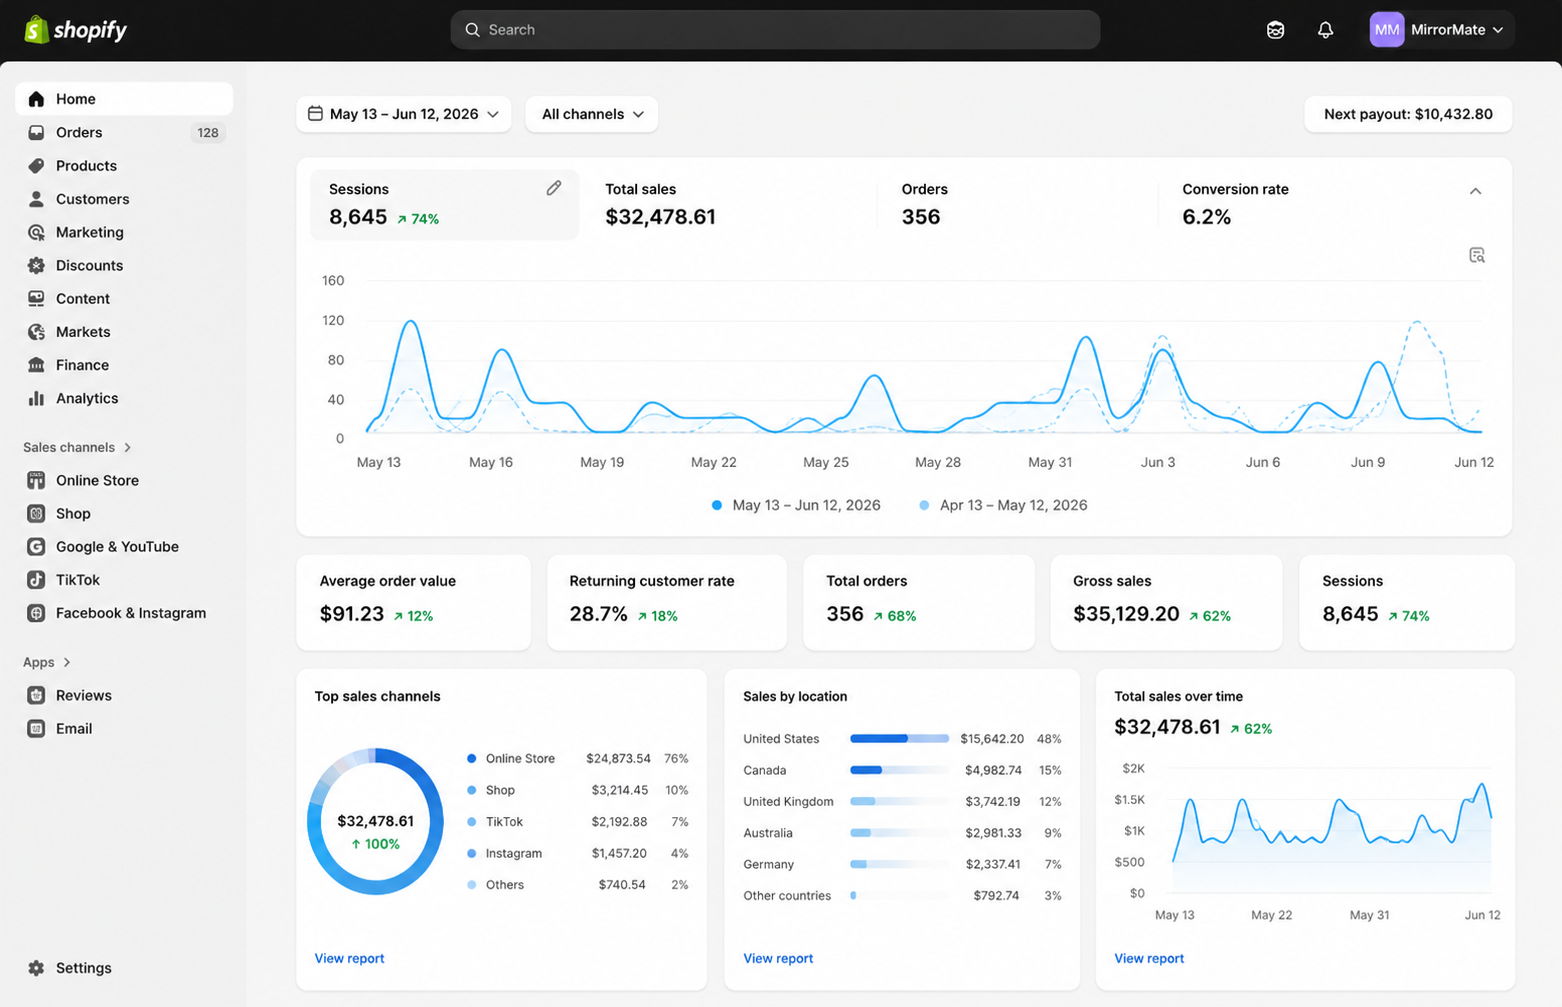Click the Content icon in the sidebar

click(36, 298)
